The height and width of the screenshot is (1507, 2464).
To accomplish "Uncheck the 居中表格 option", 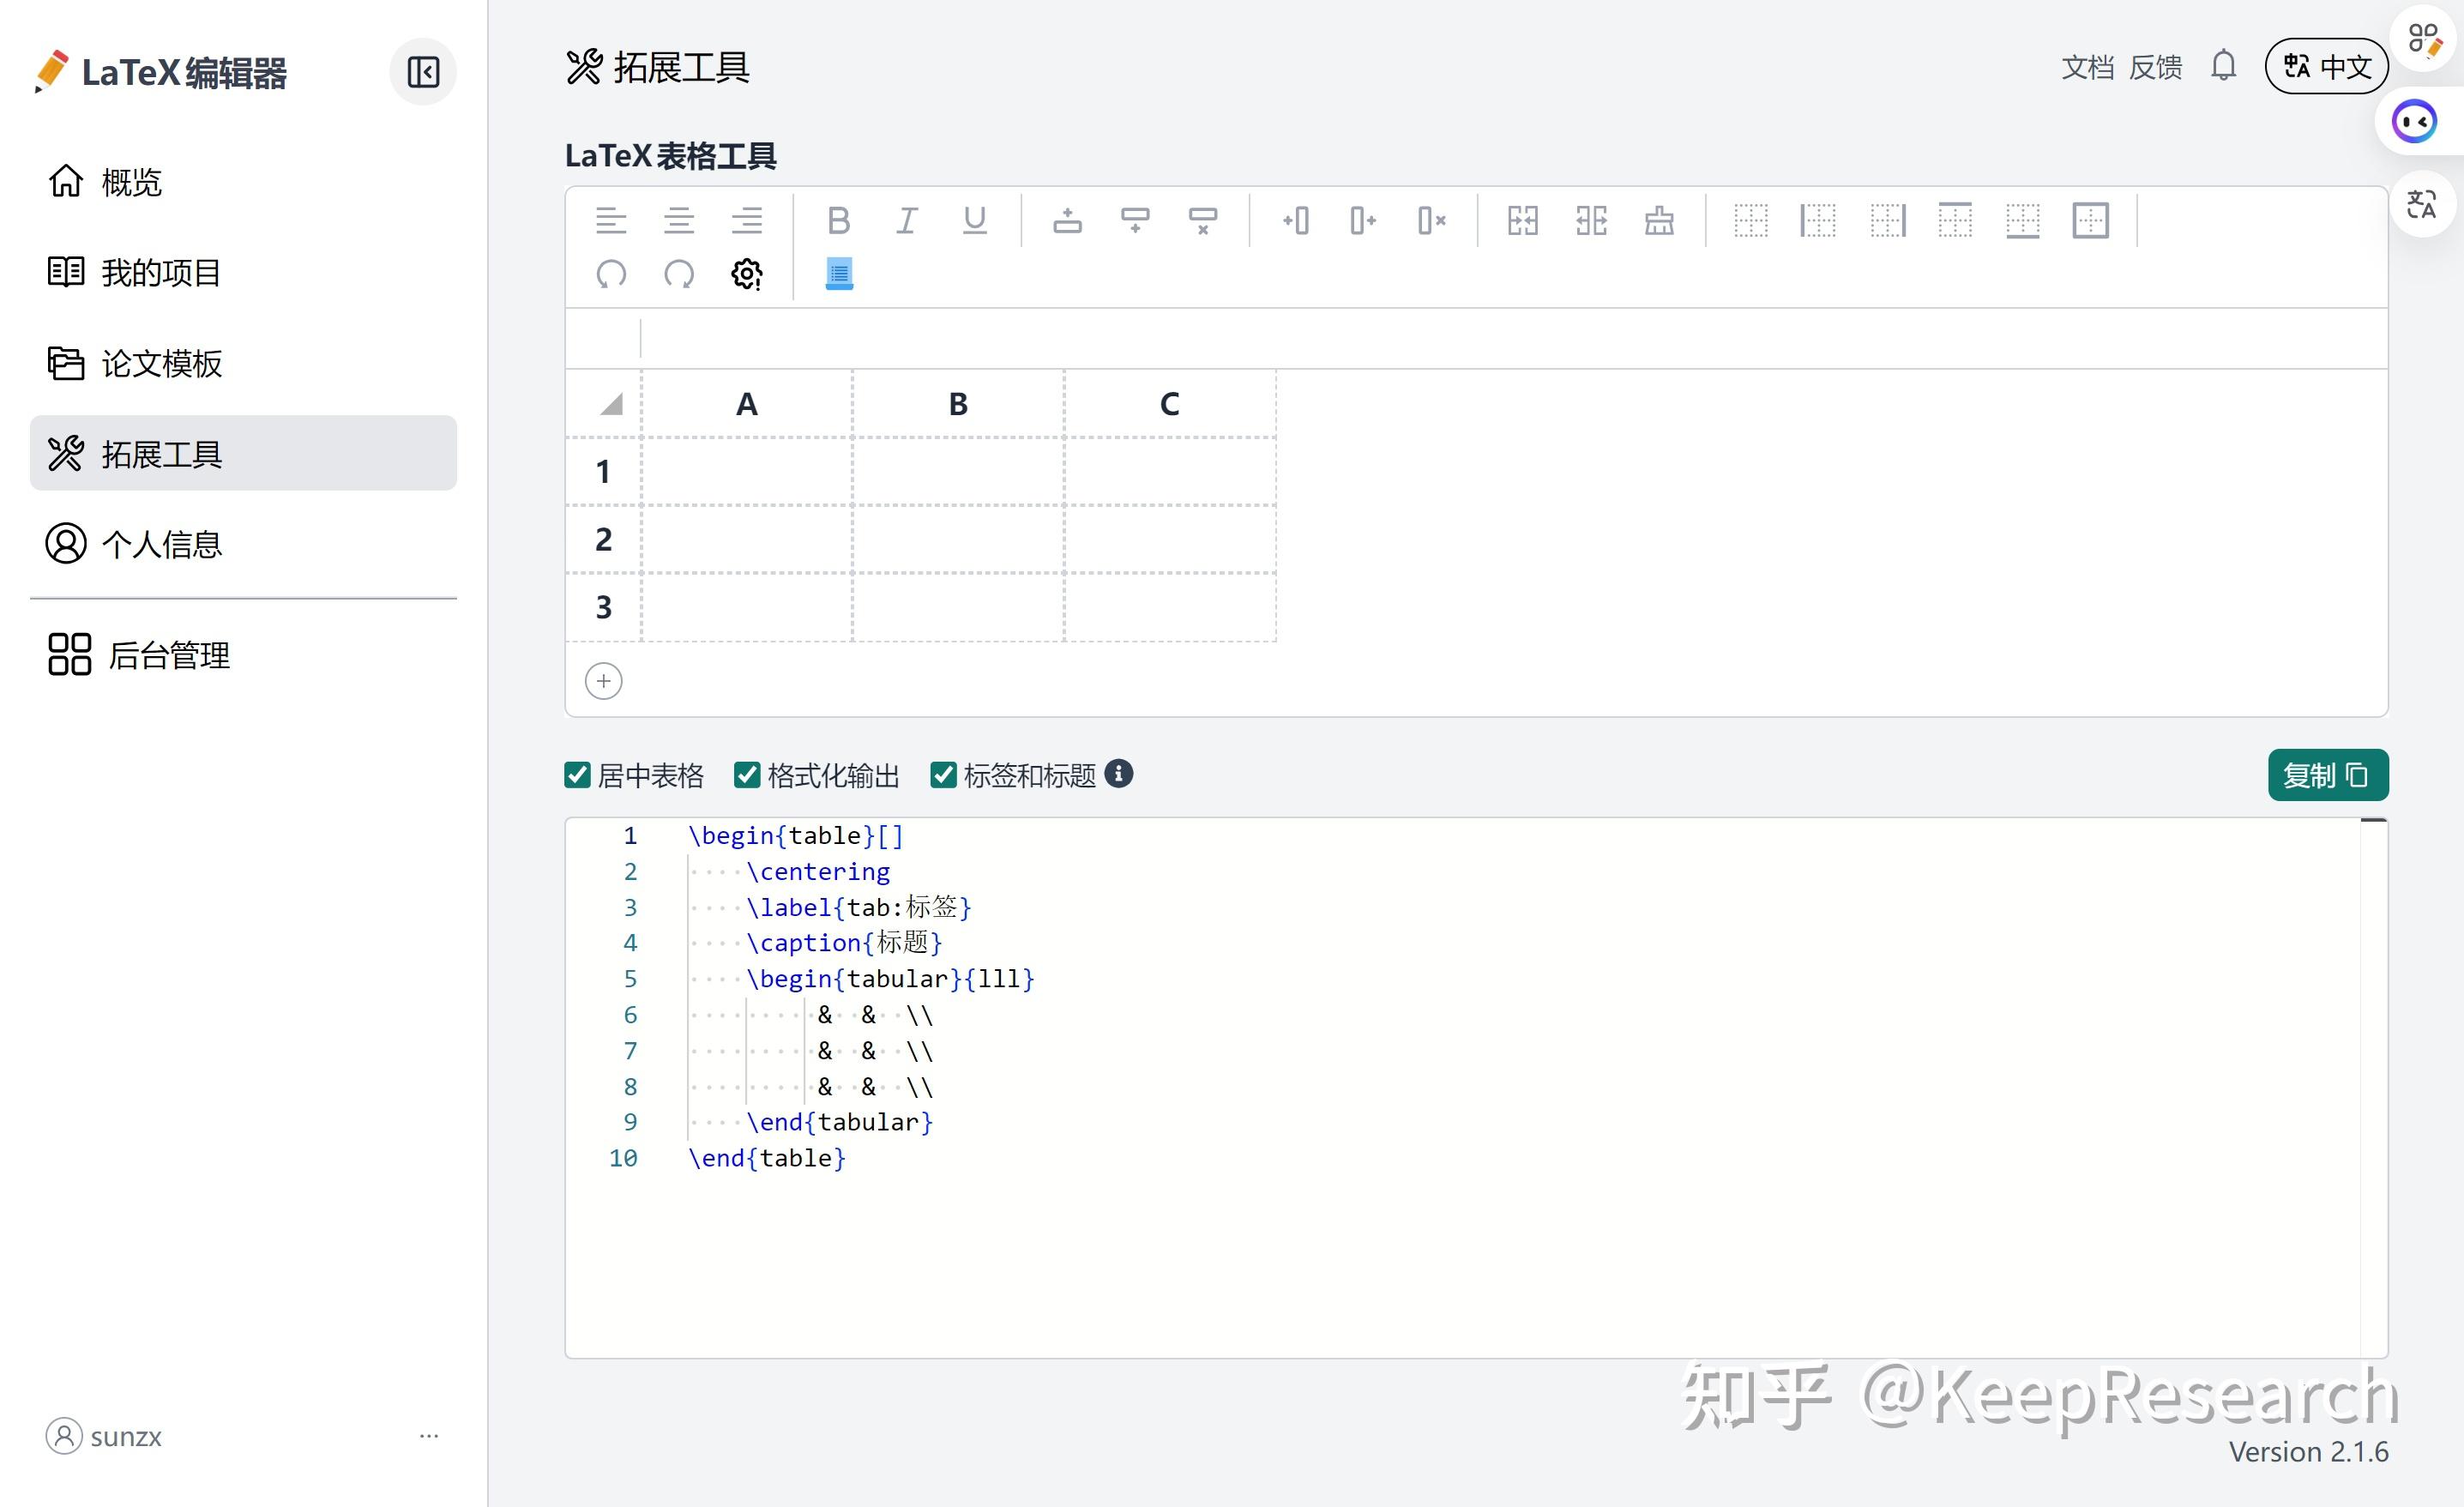I will [x=577, y=775].
